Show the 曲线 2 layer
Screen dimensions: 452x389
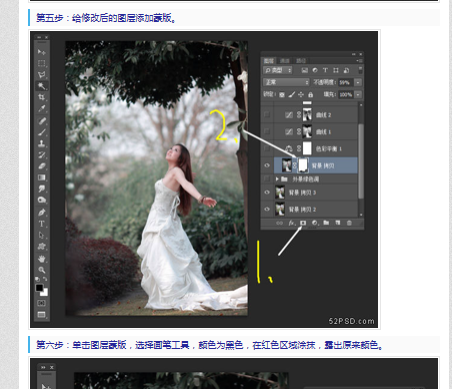(267, 115)
